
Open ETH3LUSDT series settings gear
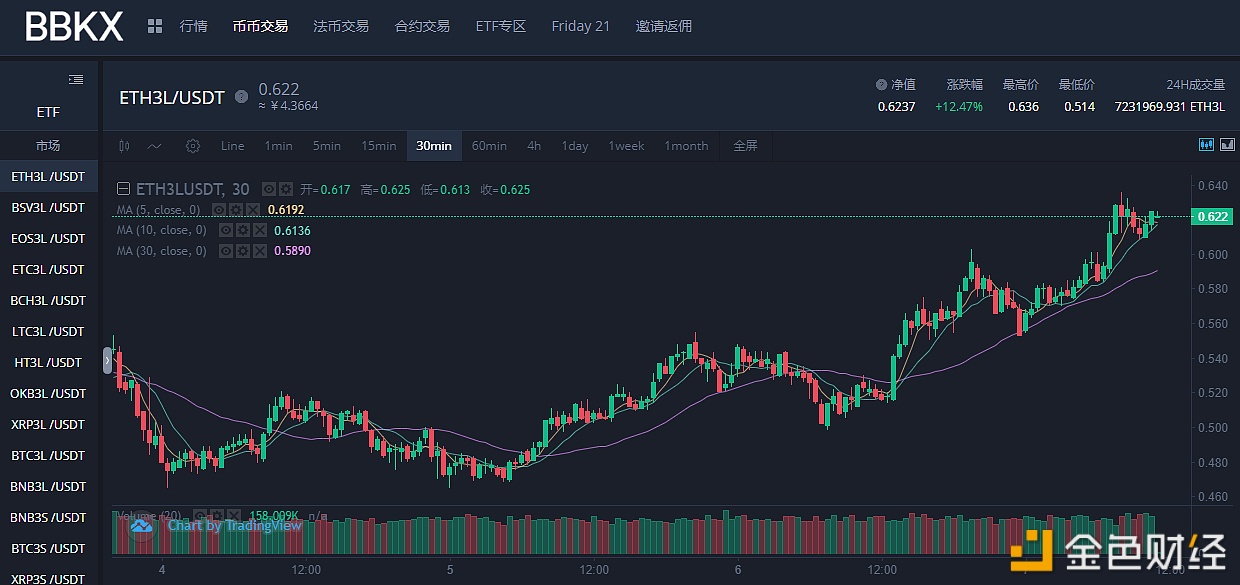[285, 189]
